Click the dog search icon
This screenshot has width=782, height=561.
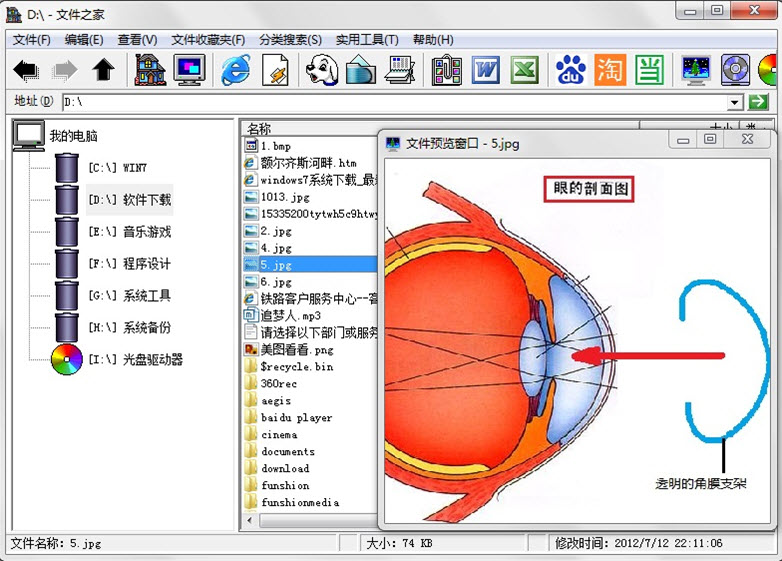pyautogui.click(x=322, y=69)
